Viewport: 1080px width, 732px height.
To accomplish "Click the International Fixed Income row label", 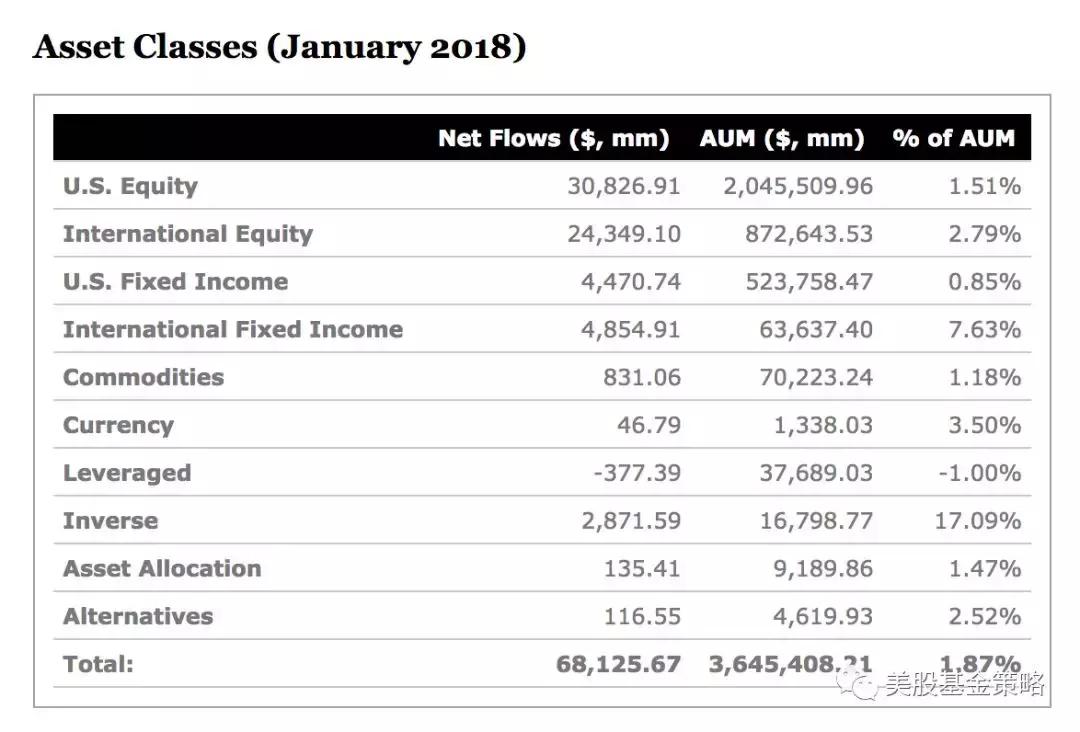I will click(x=233, y=330).
